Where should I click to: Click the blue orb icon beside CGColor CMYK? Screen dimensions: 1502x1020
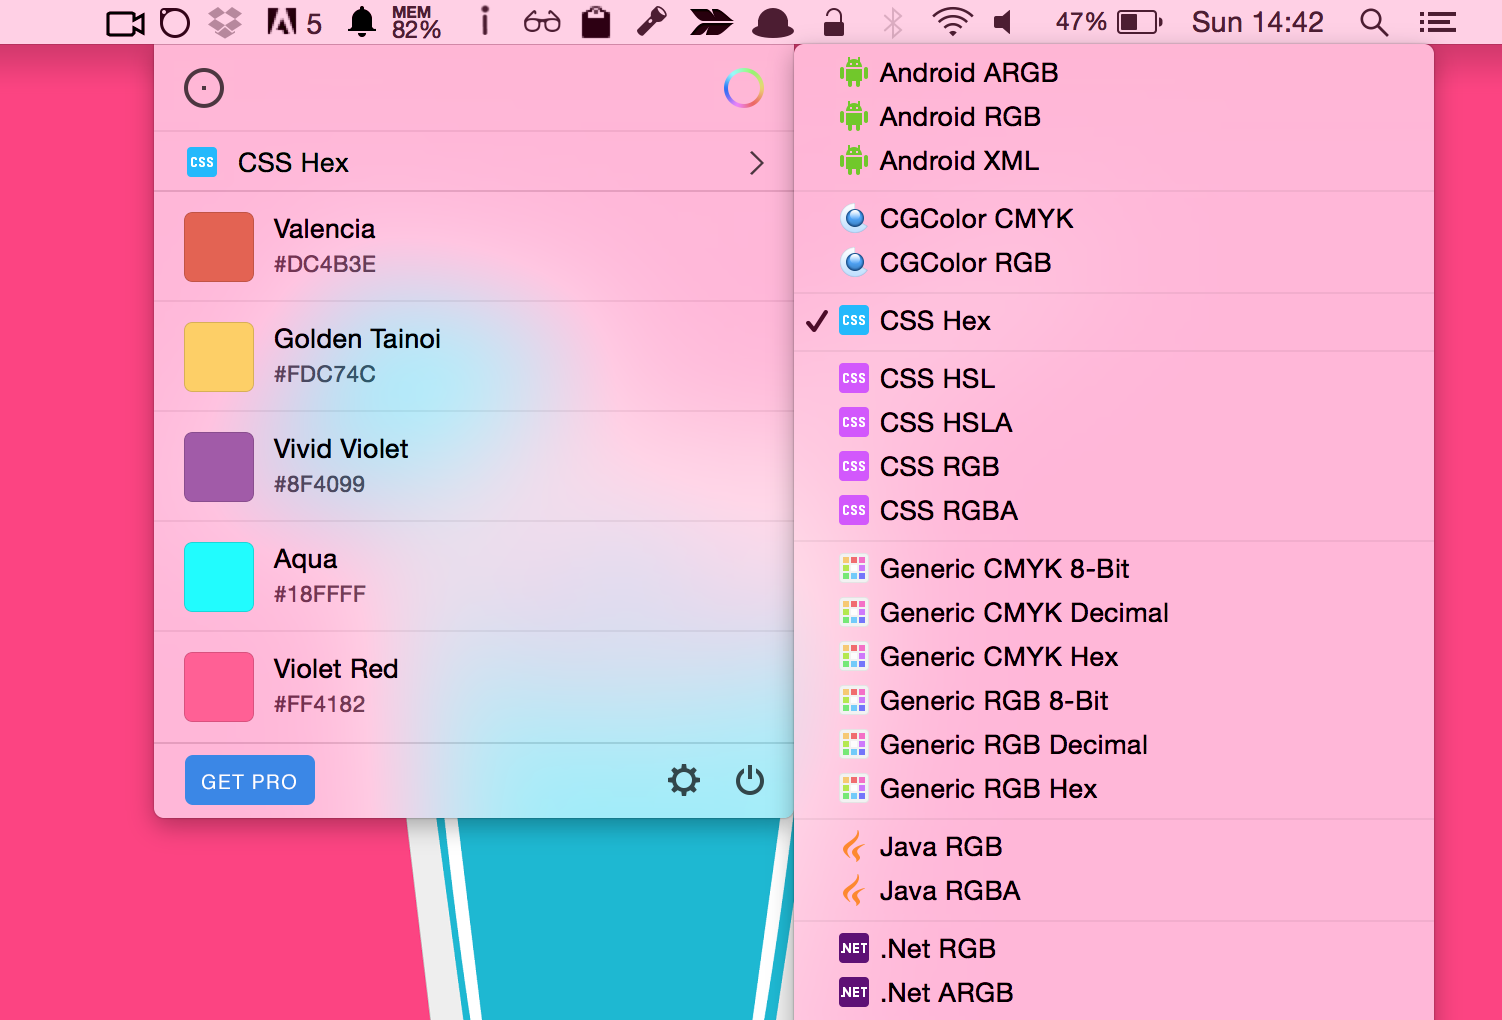(x=854, y=218)
